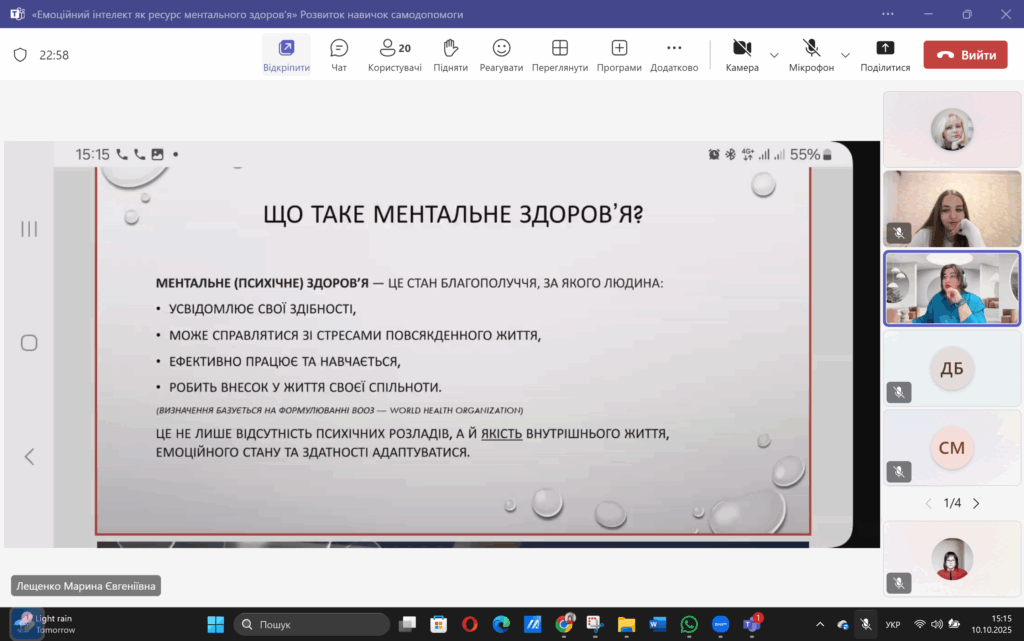The image size is (1024, 641).
Task: Click the Додатково more options icon
Action: point(674,54)
